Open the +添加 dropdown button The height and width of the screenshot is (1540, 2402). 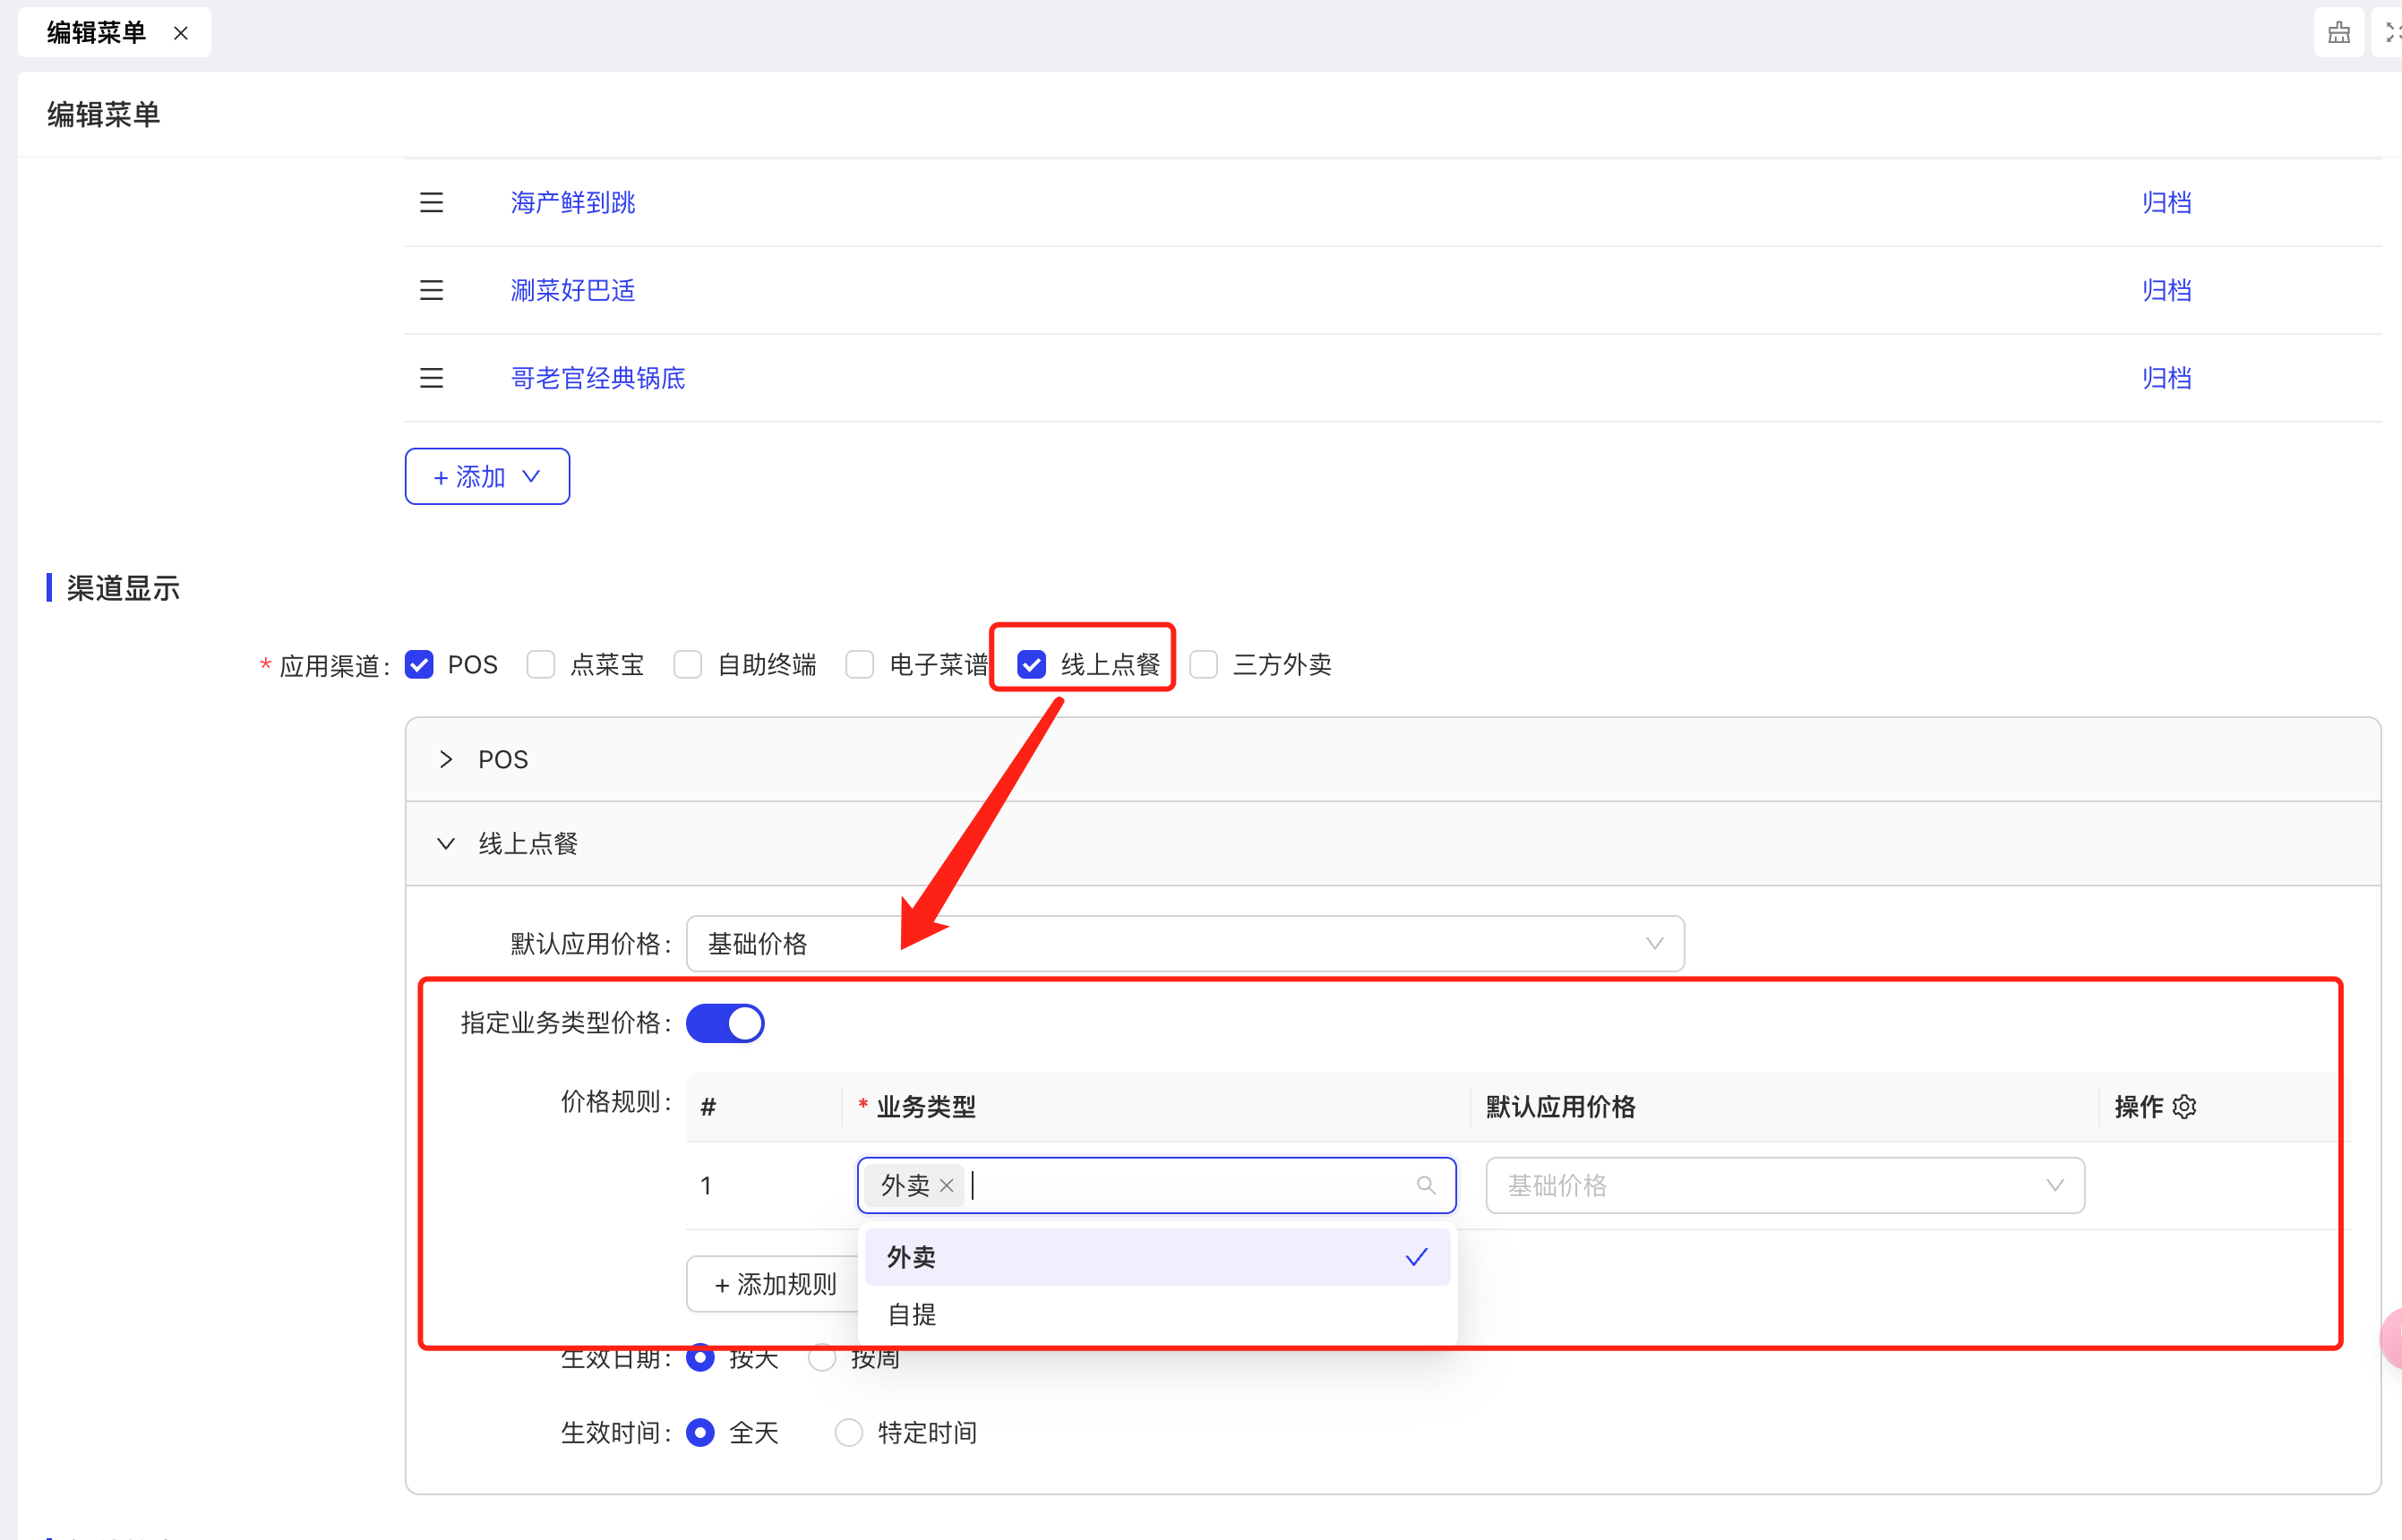point(487,477)
